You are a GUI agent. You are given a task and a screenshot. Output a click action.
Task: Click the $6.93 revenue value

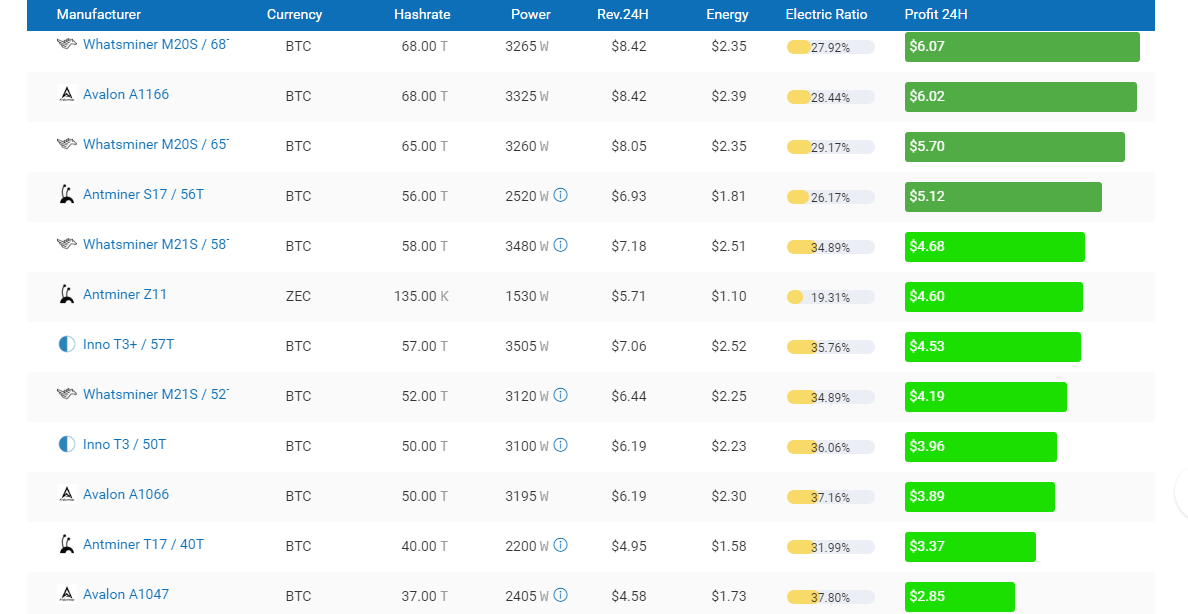(x=629, y=196)
